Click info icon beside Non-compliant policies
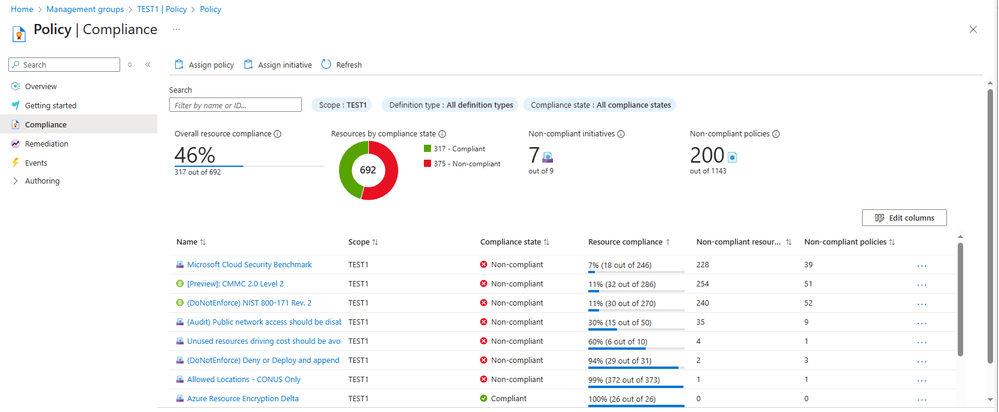Screen dimensions: 999x412 (x=777, y=134)
